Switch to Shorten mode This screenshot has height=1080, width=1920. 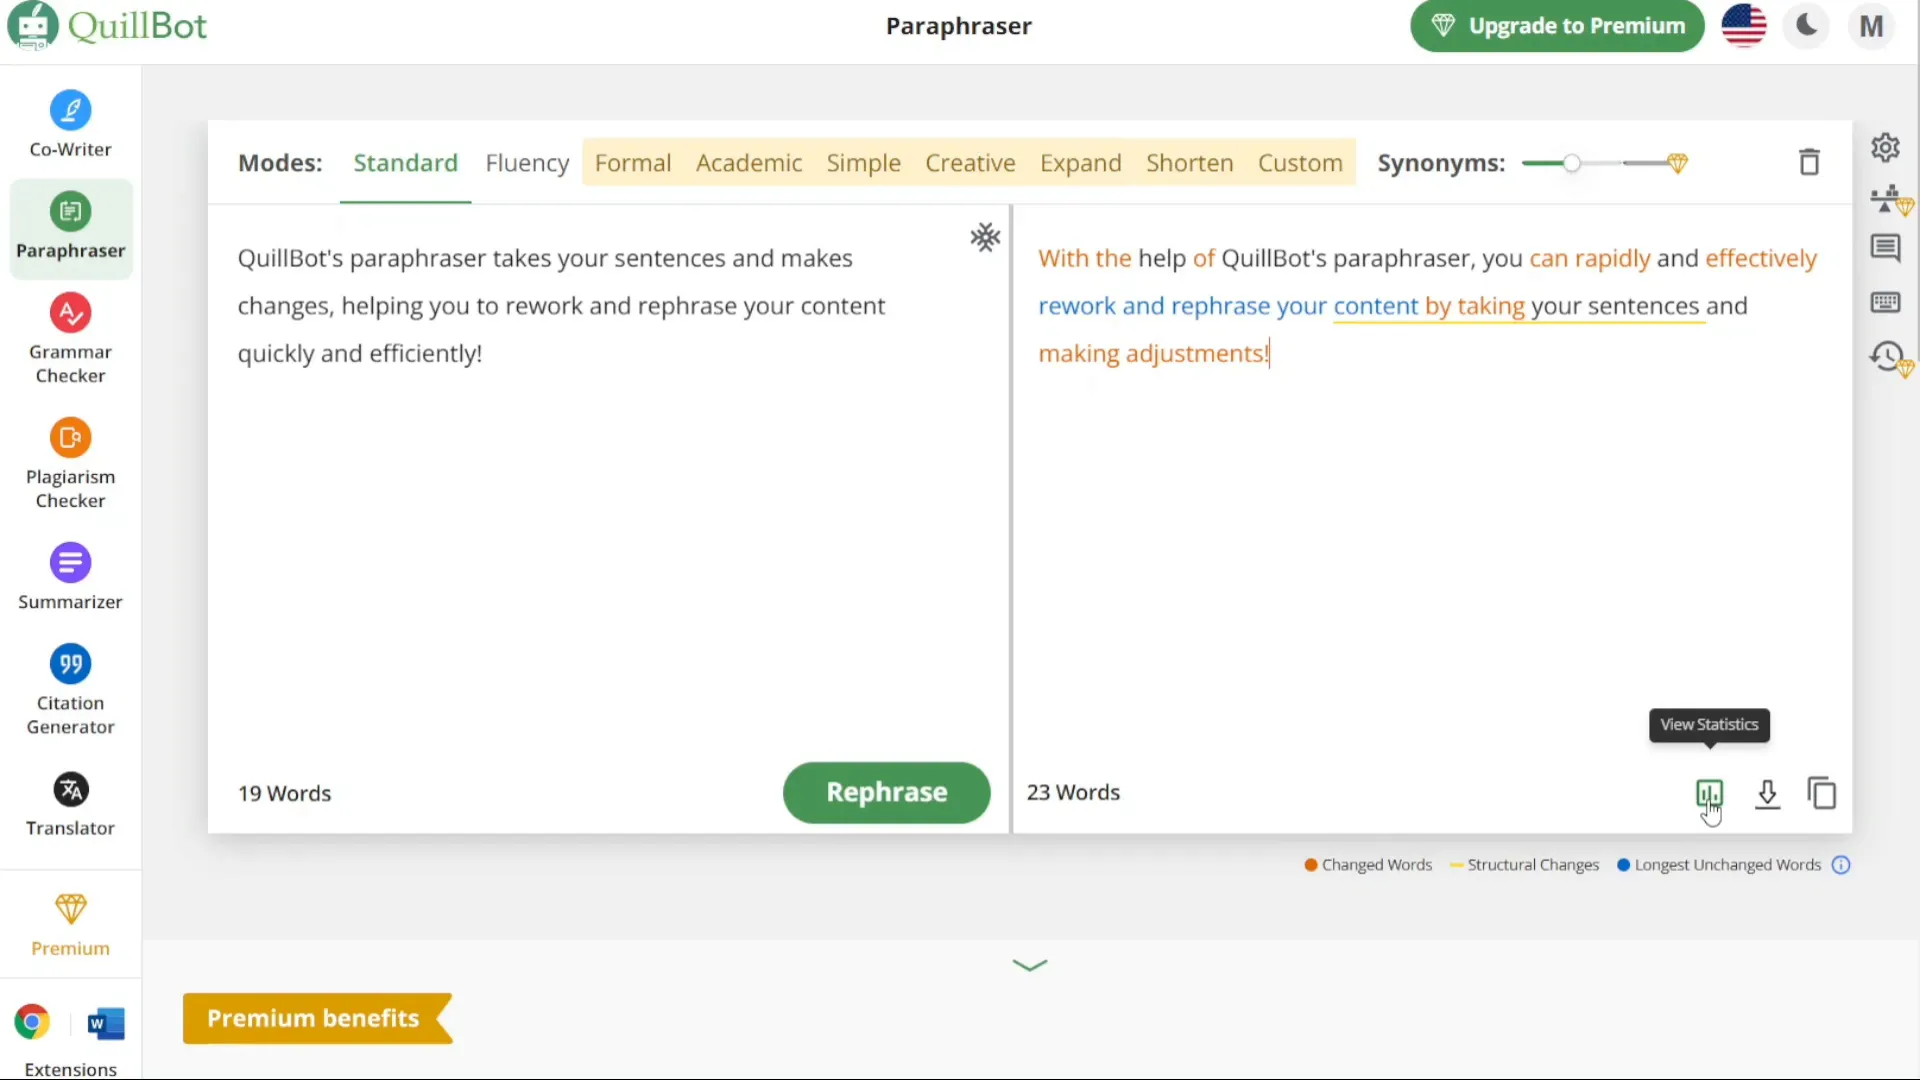click(x=1189, y=163)
